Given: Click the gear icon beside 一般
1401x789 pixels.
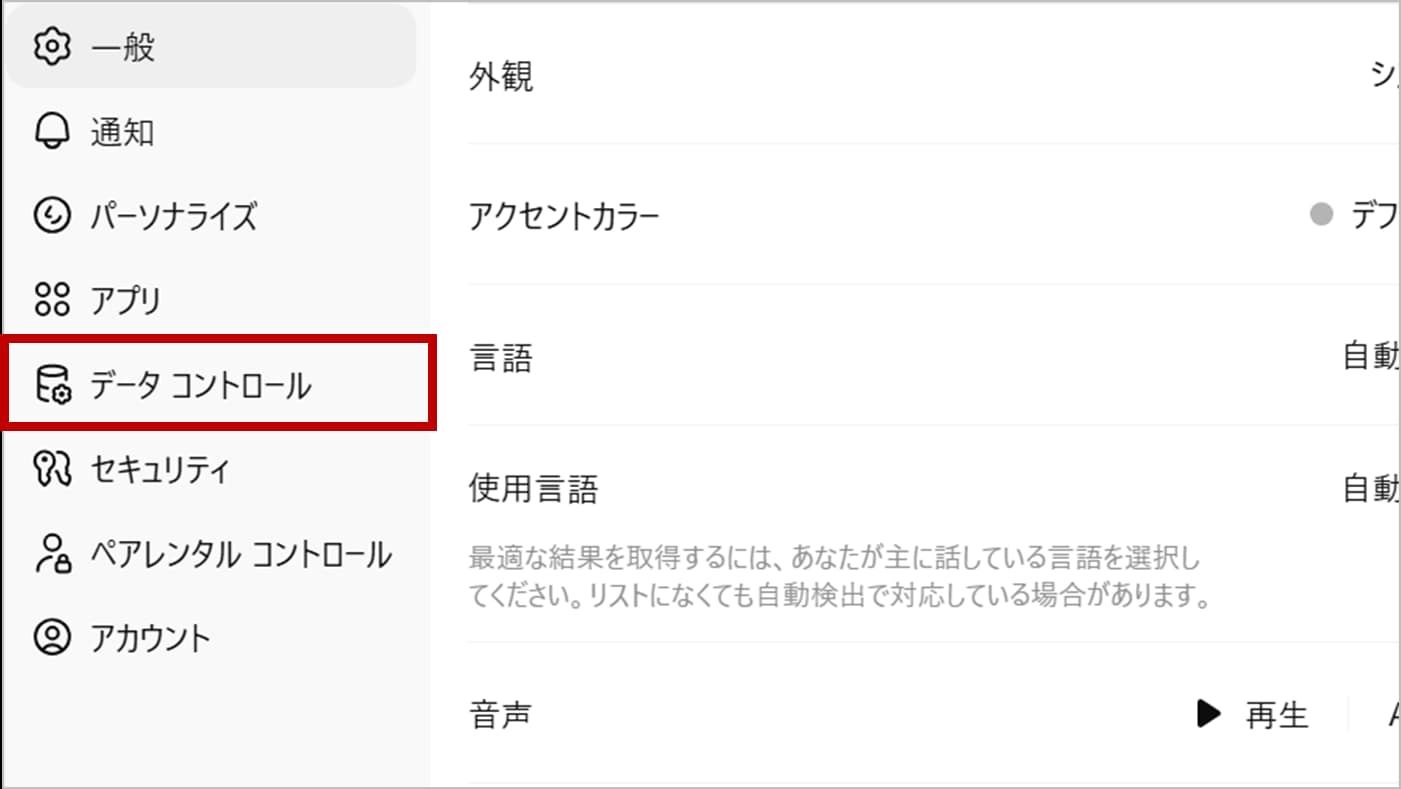Looking at the screenshot, I should coord(52,47).
